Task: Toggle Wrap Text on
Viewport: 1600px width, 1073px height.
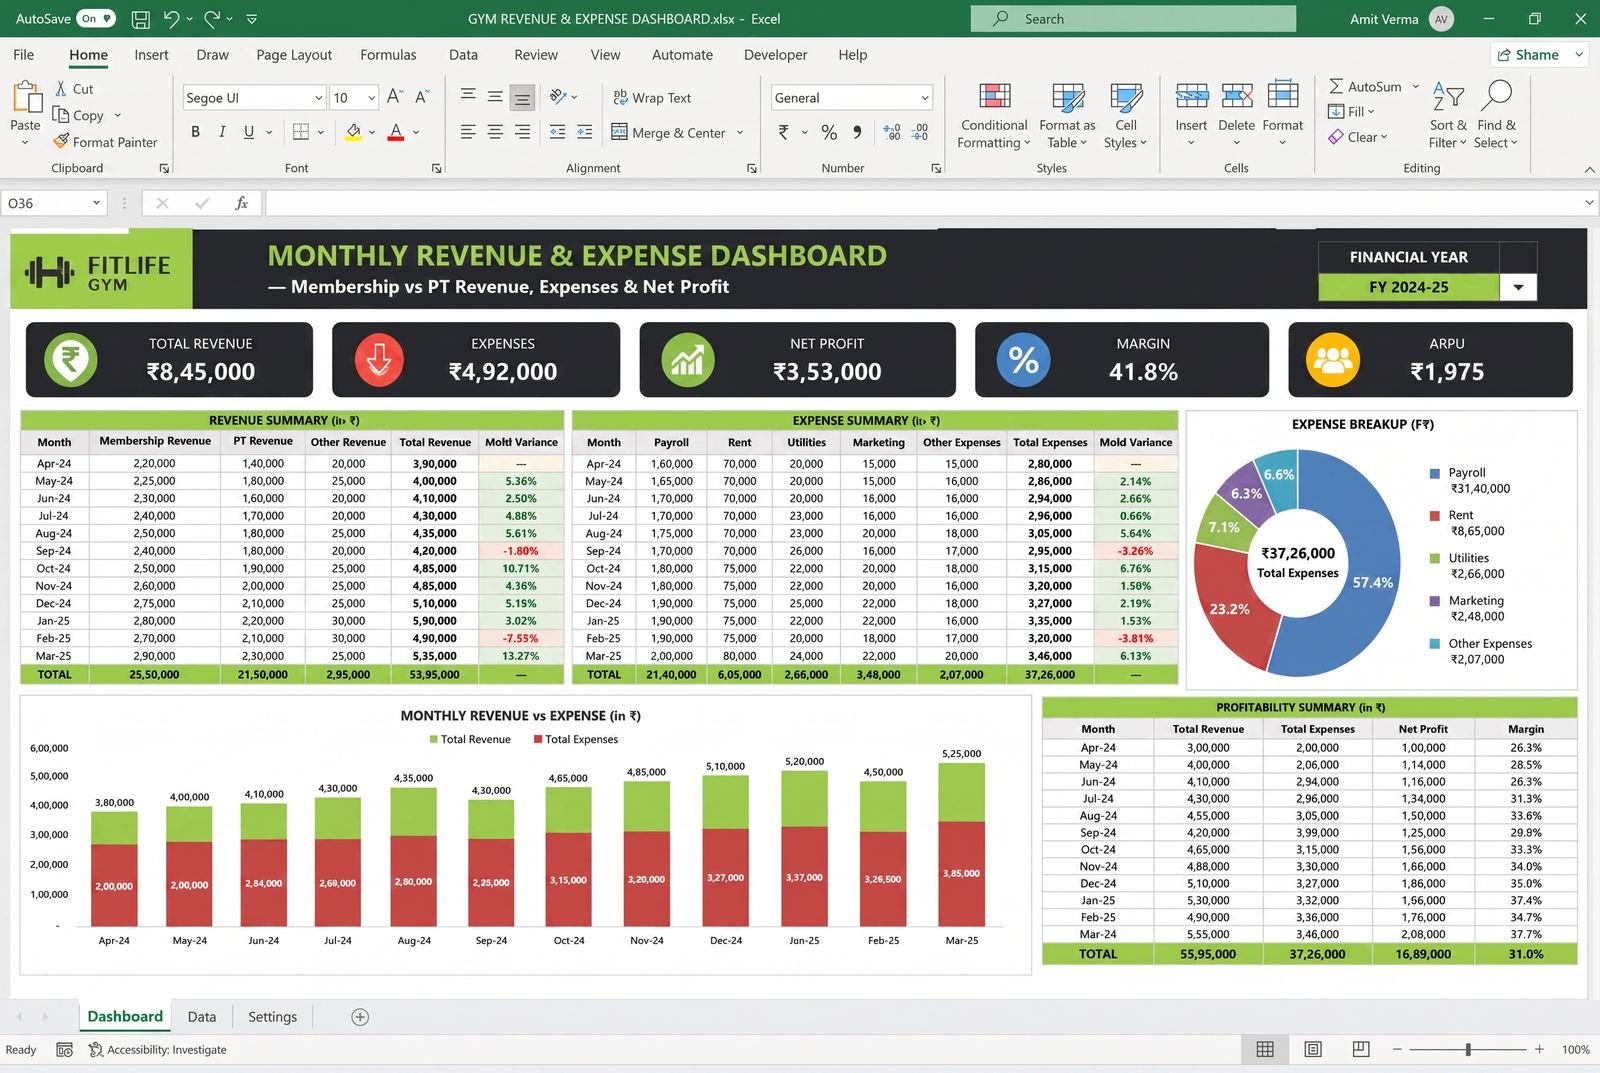Action: click(651, 97)
